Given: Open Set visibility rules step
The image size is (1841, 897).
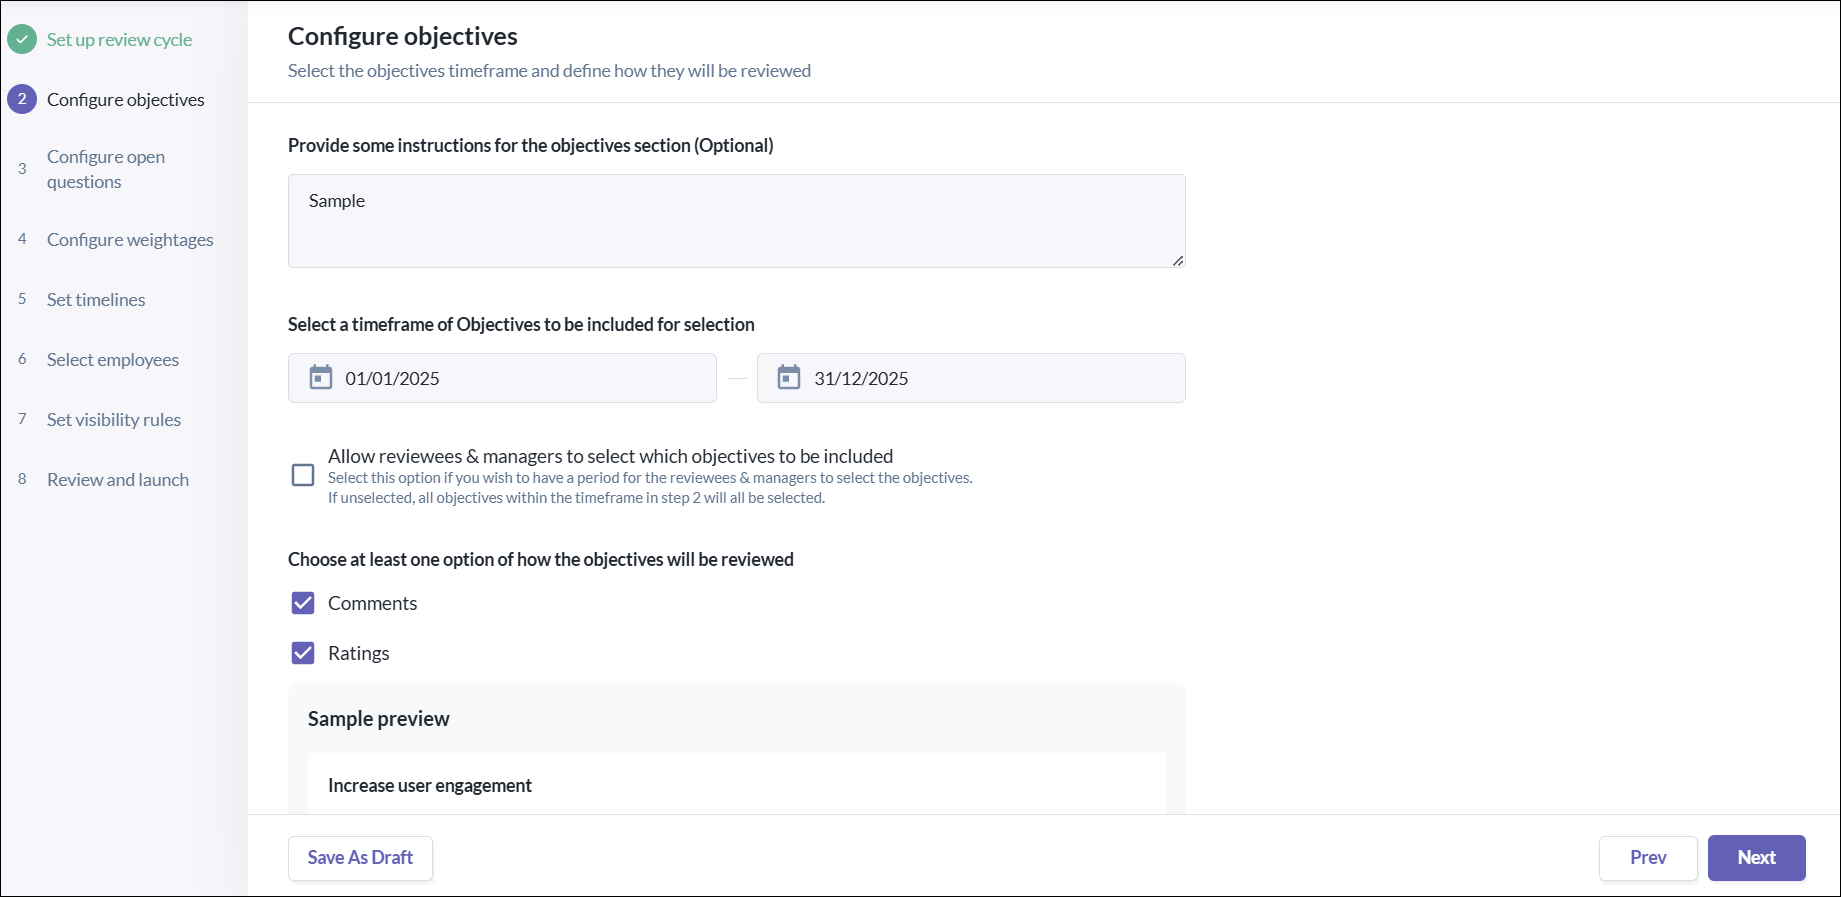Looking at the screenshot, I should pyautogui.click(x=114, y=420).
